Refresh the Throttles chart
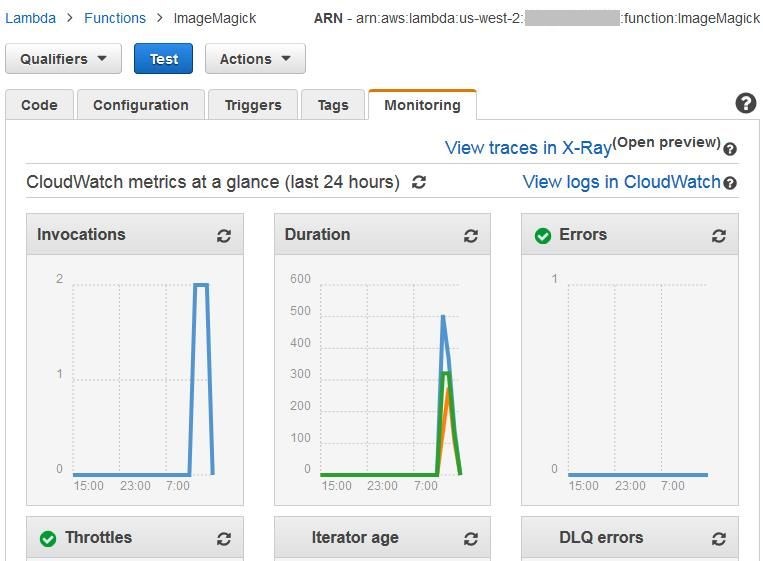 [x=223, y=539]
